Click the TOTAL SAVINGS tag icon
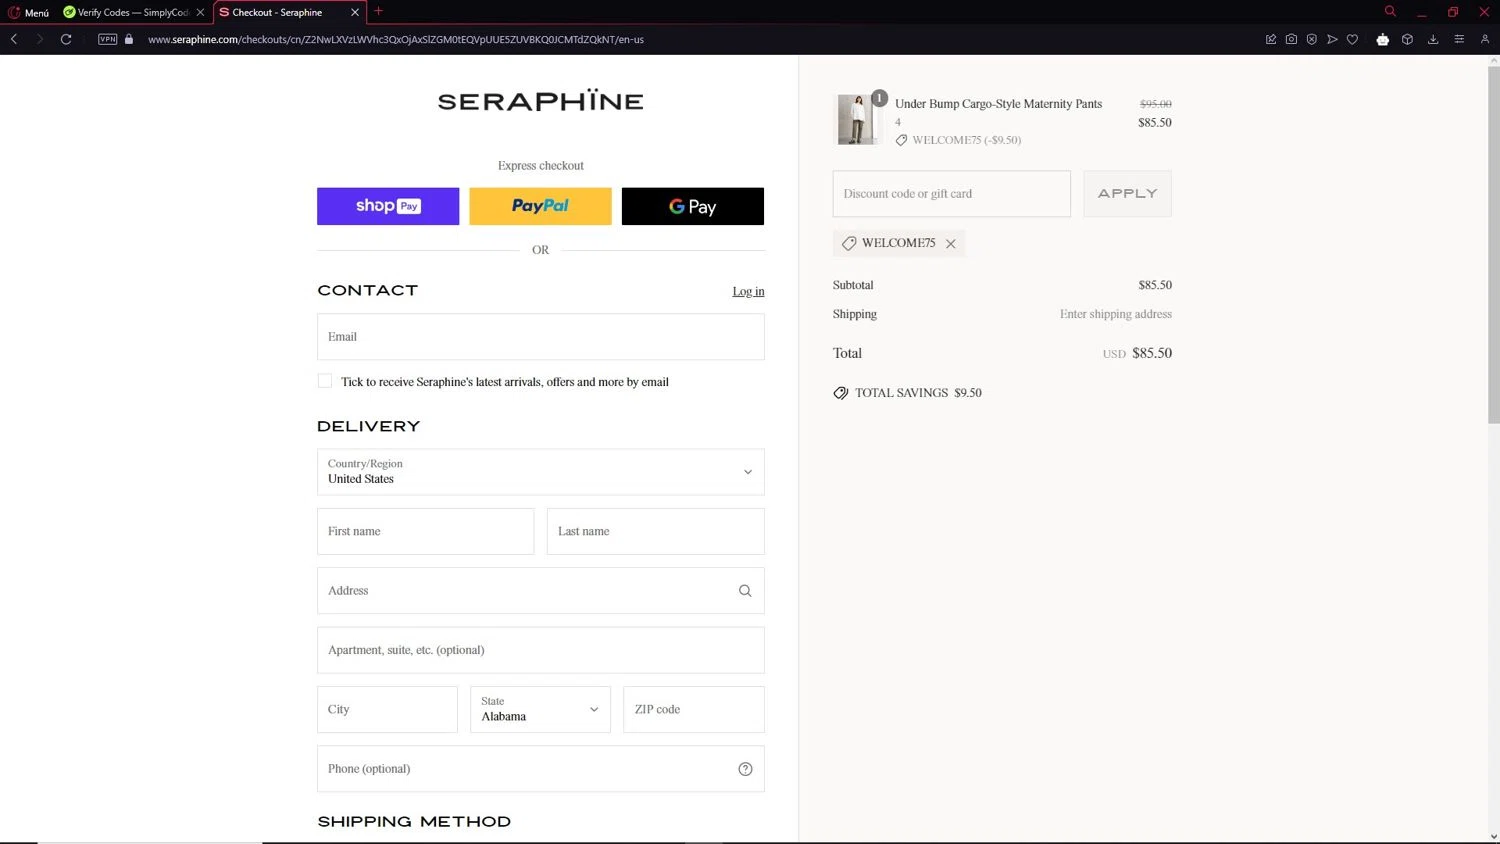The image size is (1500, 844). tap(841, 393)
